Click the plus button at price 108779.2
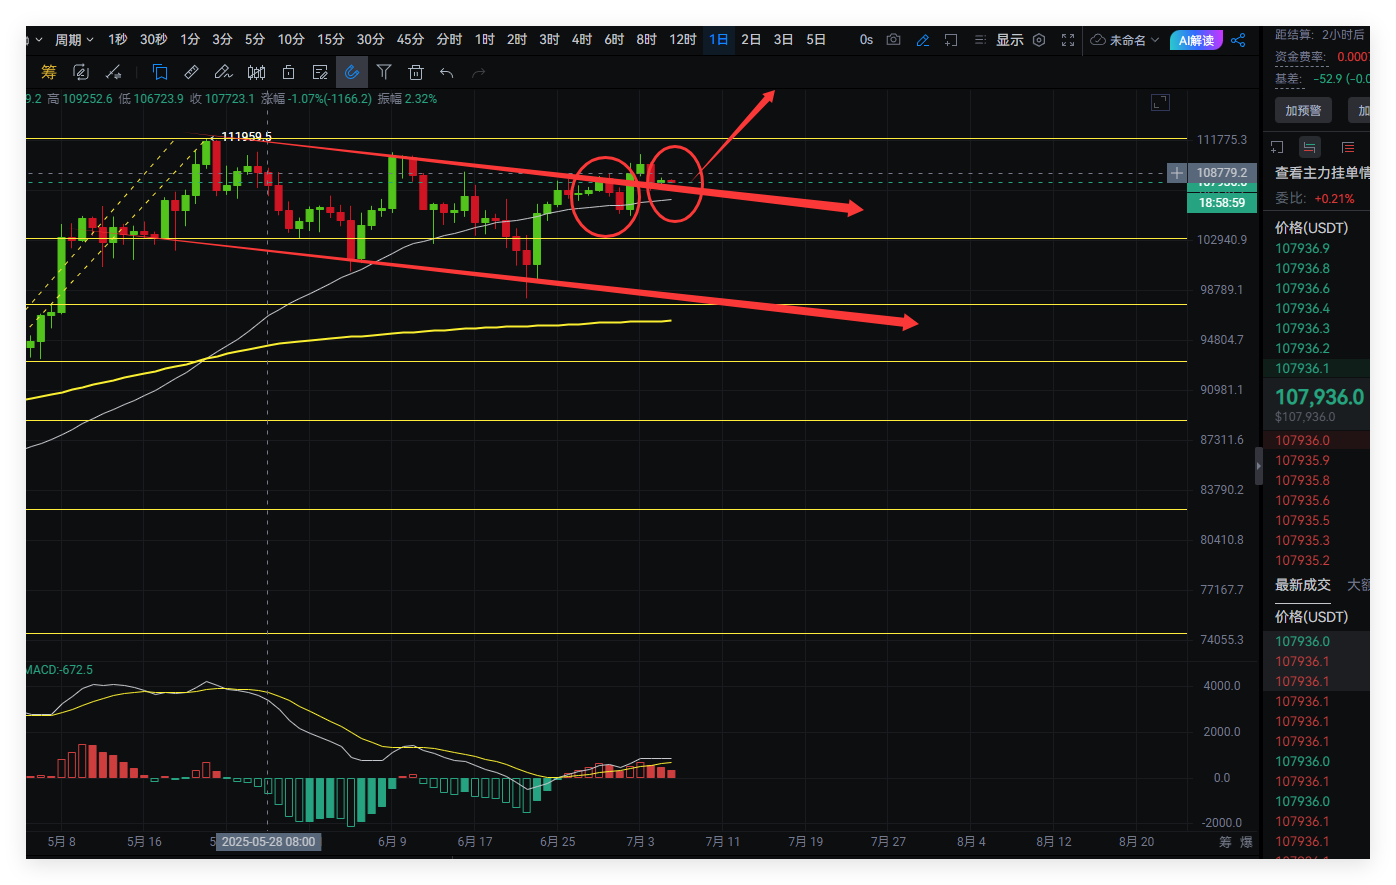The image size is (1396, 885). pos(1176,173)
